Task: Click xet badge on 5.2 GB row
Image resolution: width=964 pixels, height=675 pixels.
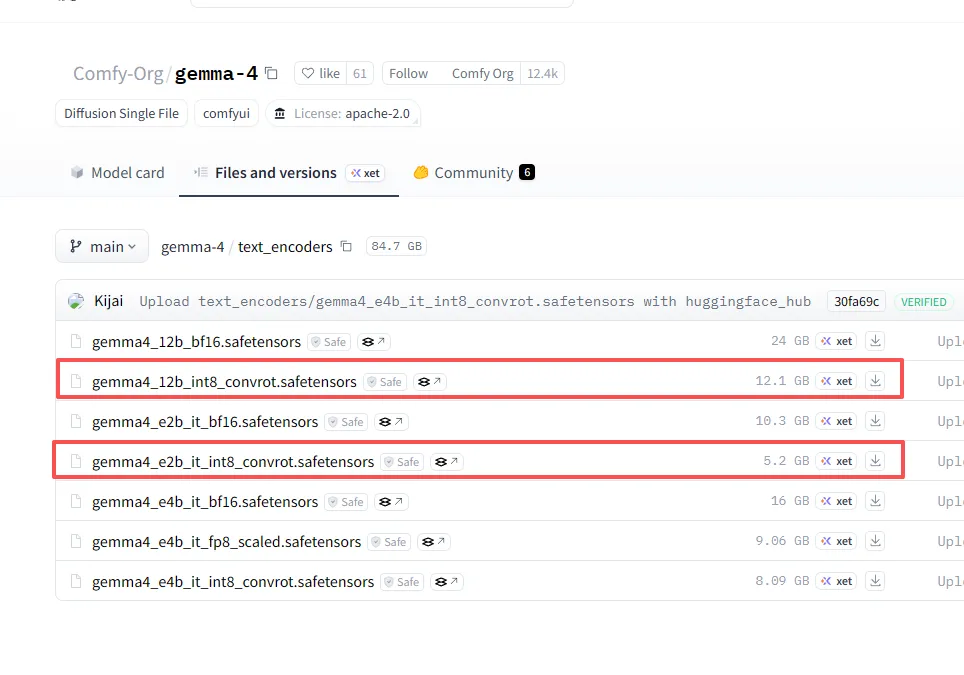Action: click(x=836, y=461)
